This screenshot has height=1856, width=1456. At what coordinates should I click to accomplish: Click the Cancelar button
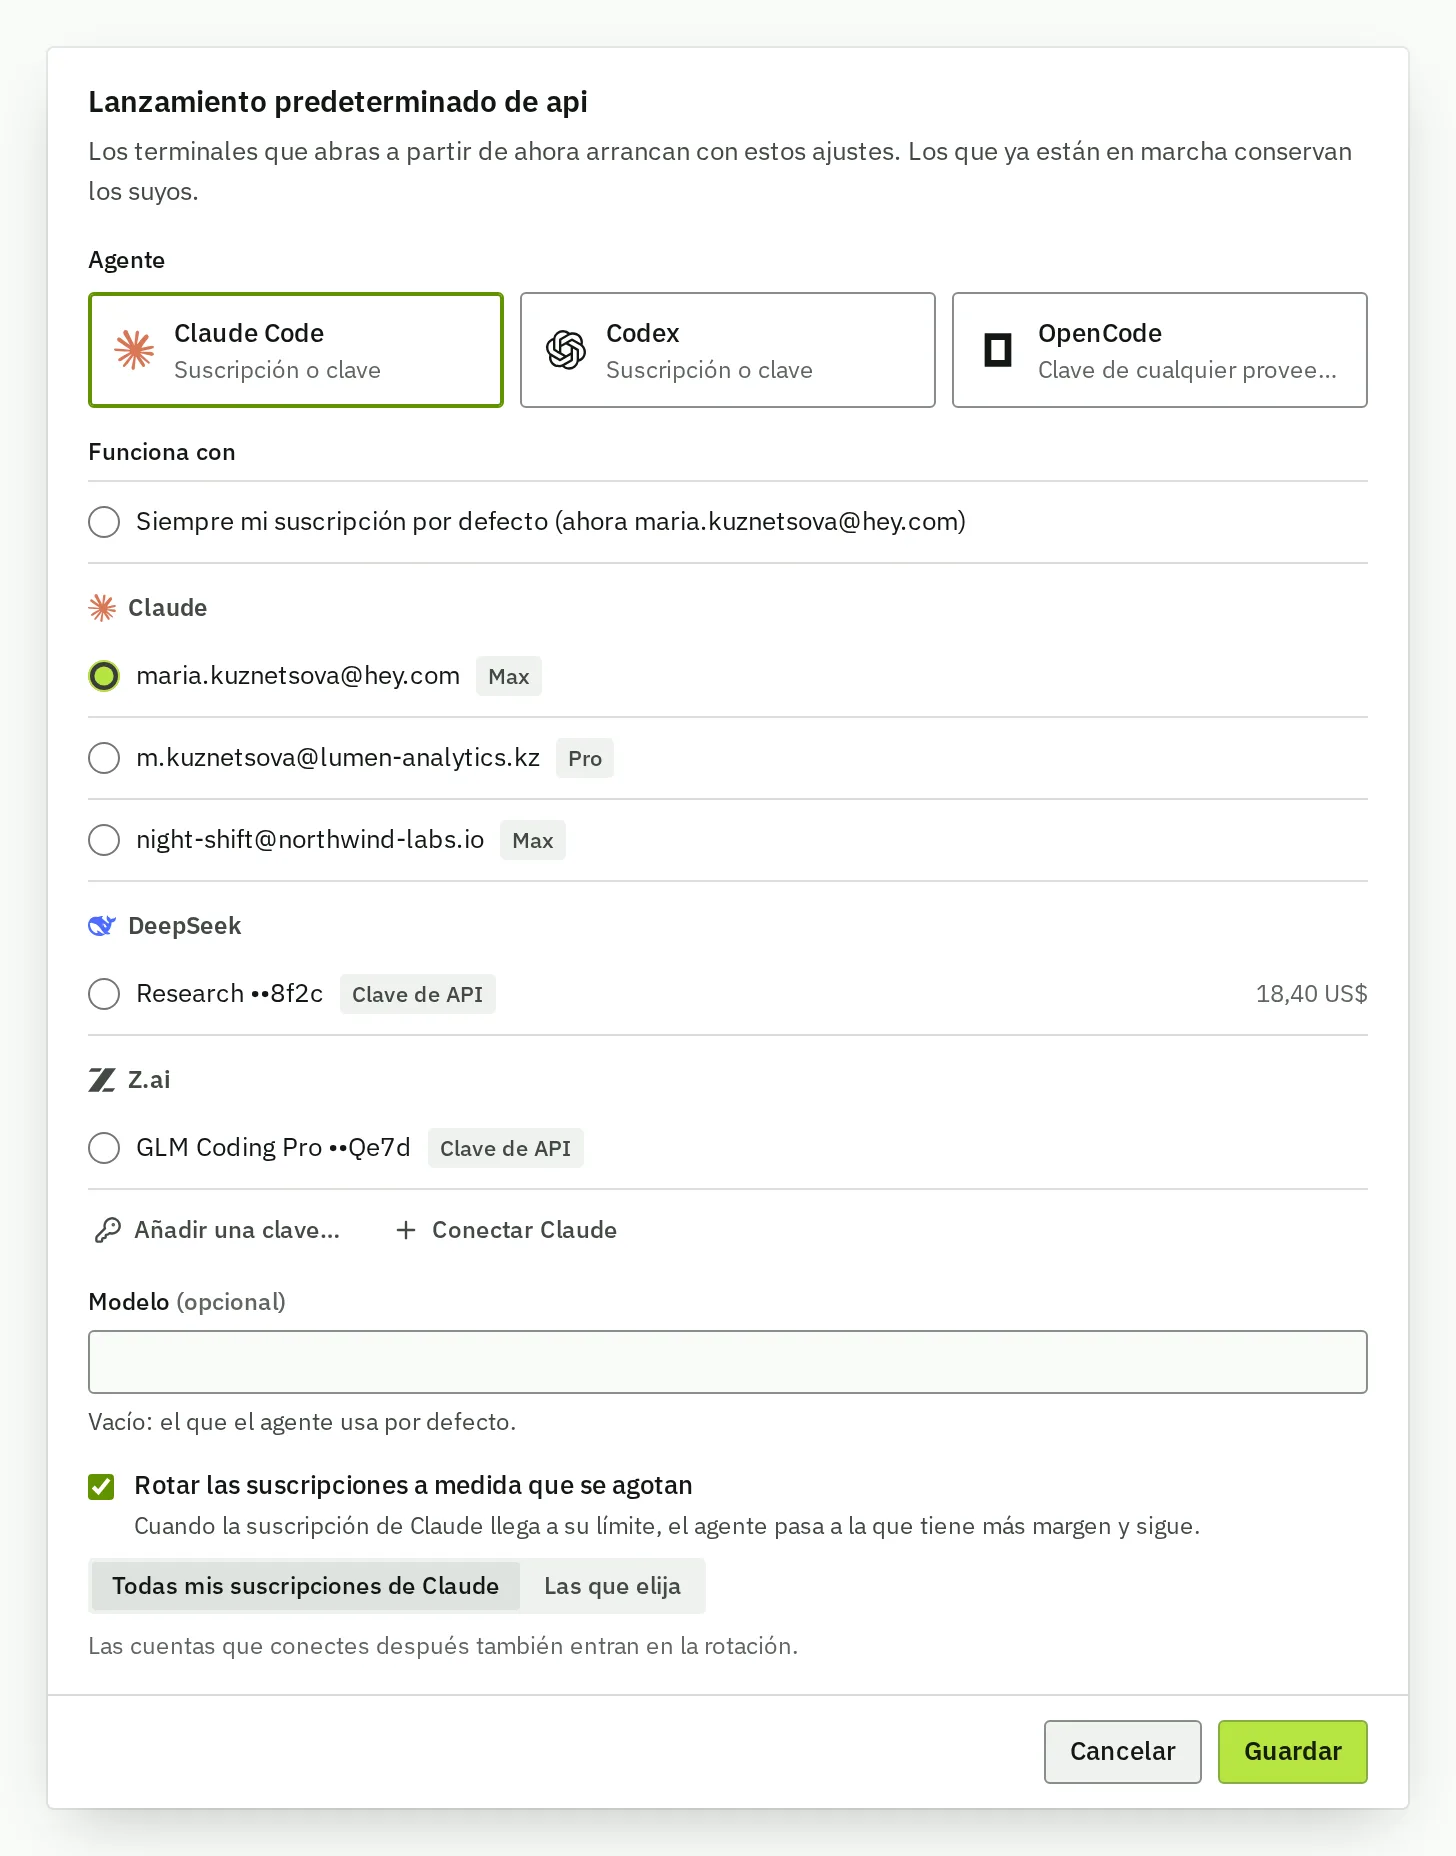[x=1123, y=1752]
